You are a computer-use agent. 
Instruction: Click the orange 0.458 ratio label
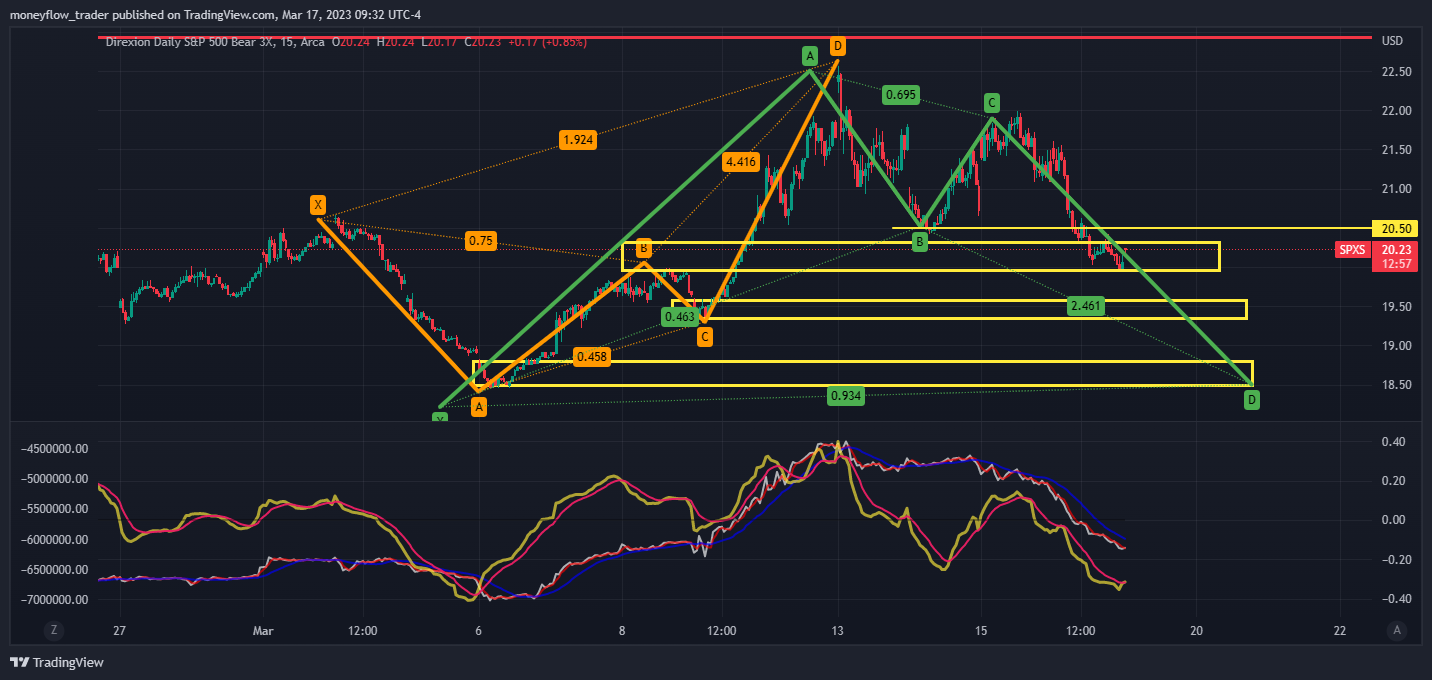click(x=592, y=356)
